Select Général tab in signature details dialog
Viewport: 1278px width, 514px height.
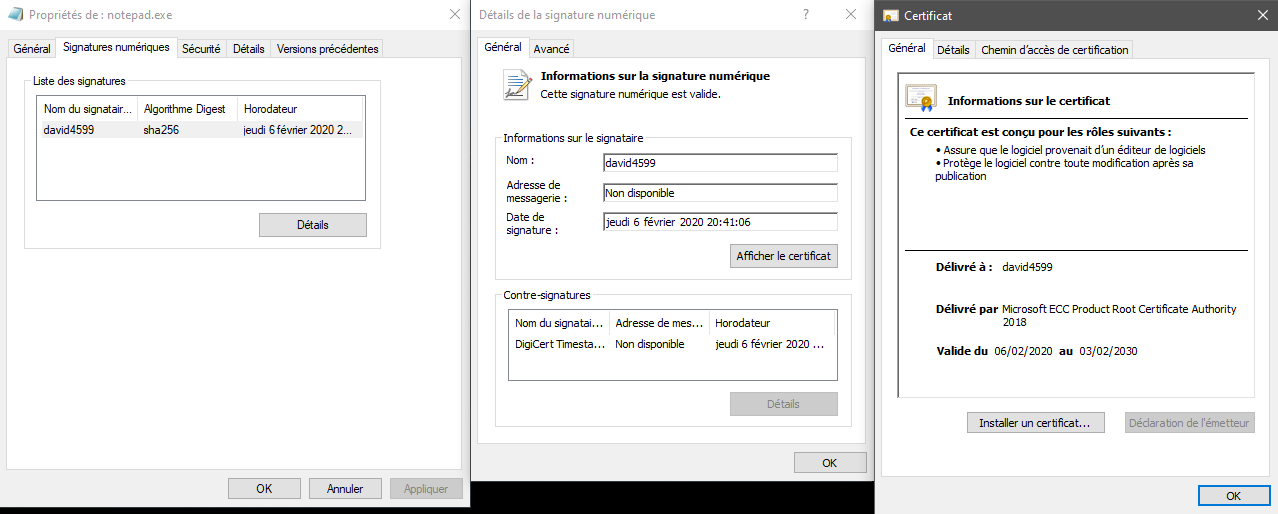click(x=503, y=47)
